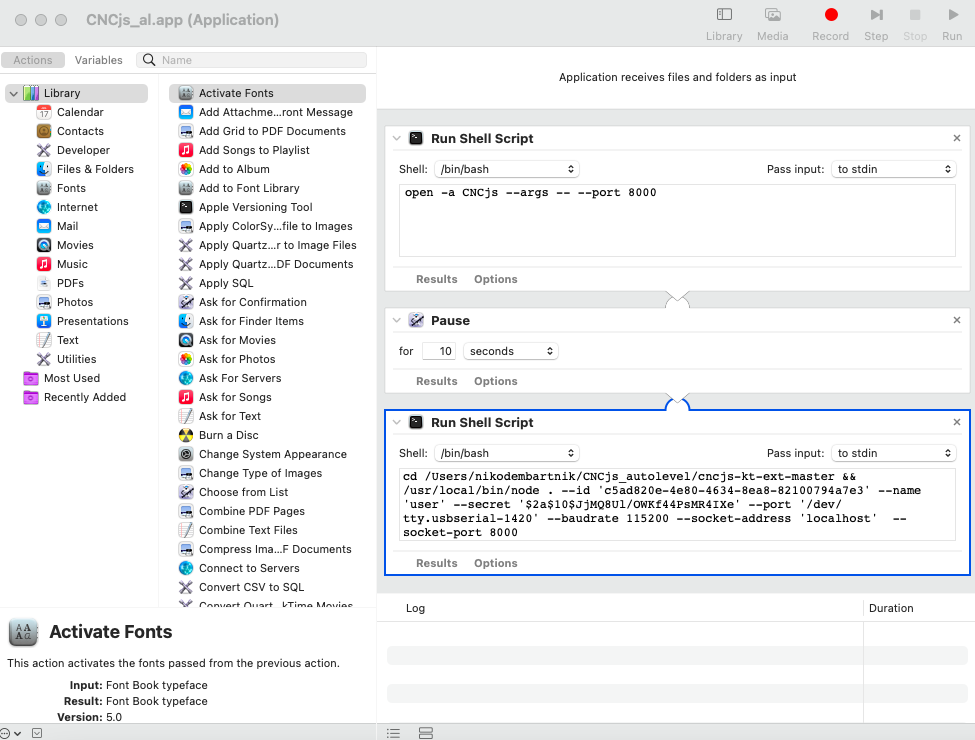Remove the first Run Shell Script action
Screen dimensions: 975x740
[957, 138]
